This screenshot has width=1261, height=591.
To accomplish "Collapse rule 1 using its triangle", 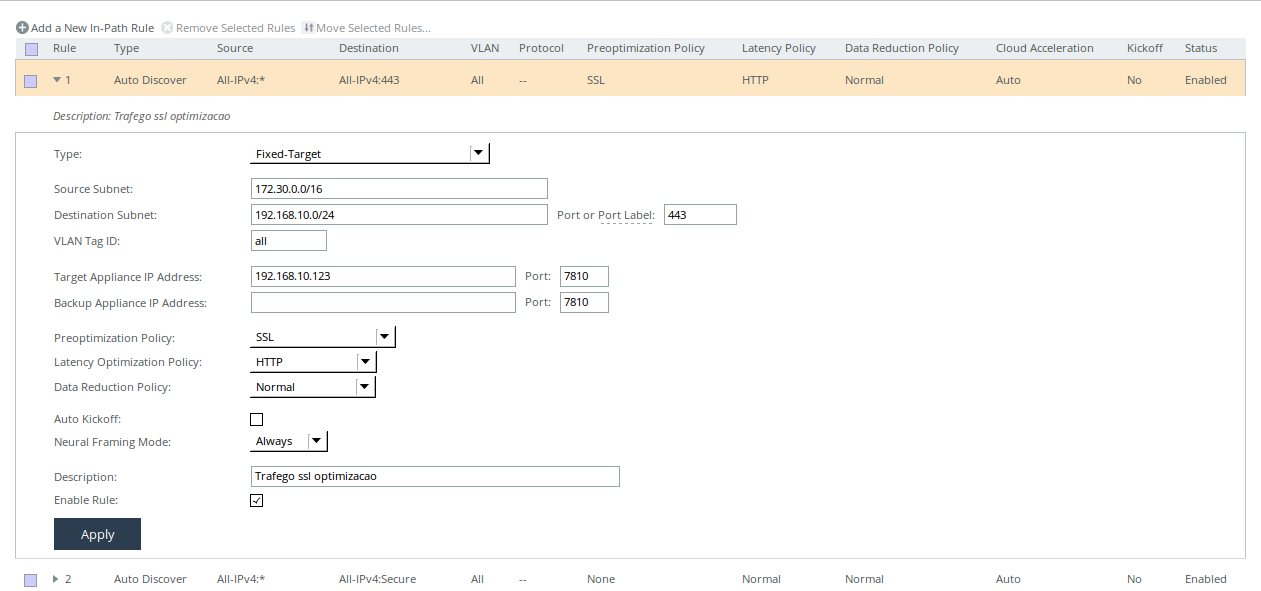I will [x=57, y=80].
